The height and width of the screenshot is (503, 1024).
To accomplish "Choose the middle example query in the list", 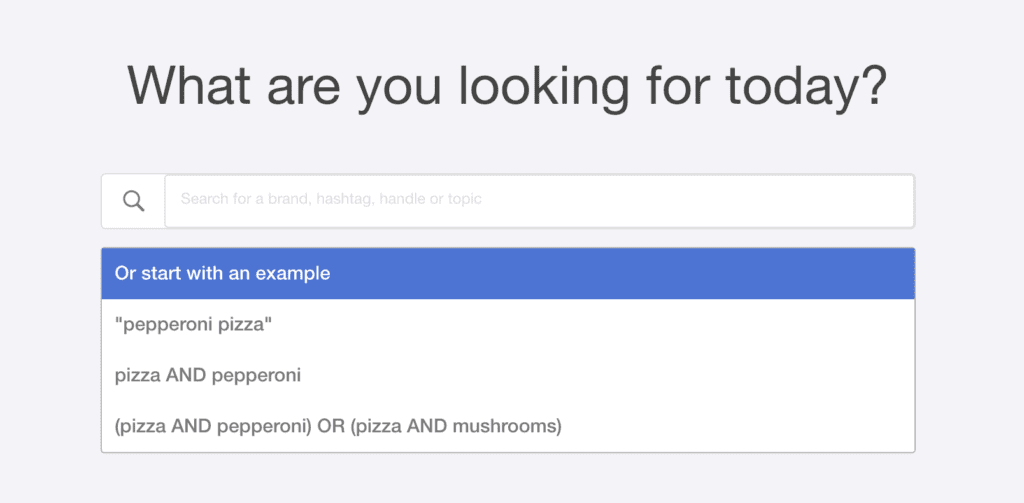I will pos(208,376).
